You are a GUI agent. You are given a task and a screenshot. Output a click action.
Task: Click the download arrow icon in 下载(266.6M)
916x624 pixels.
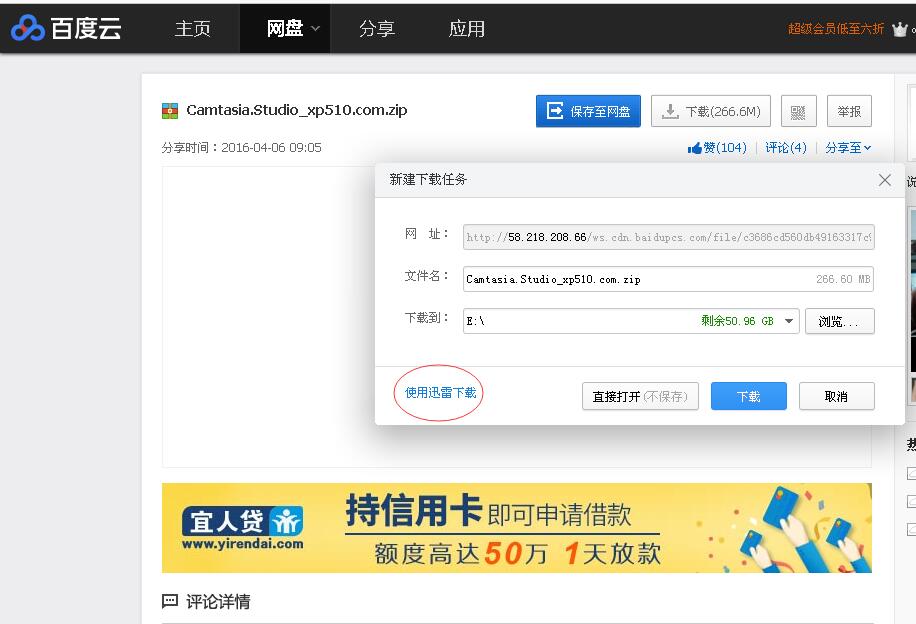pos(673,111)
